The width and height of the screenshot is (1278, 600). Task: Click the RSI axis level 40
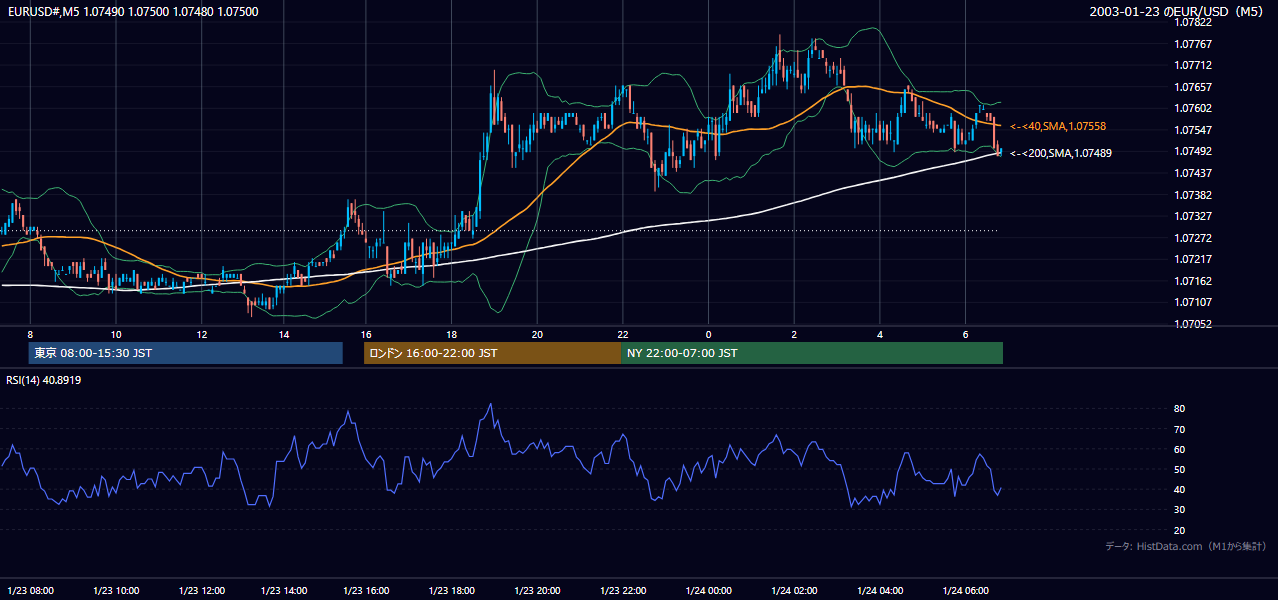1179,489
